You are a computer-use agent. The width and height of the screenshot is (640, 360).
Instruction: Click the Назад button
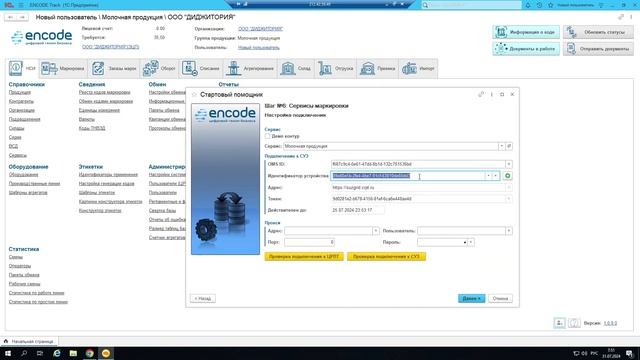[x=203, y=298]
